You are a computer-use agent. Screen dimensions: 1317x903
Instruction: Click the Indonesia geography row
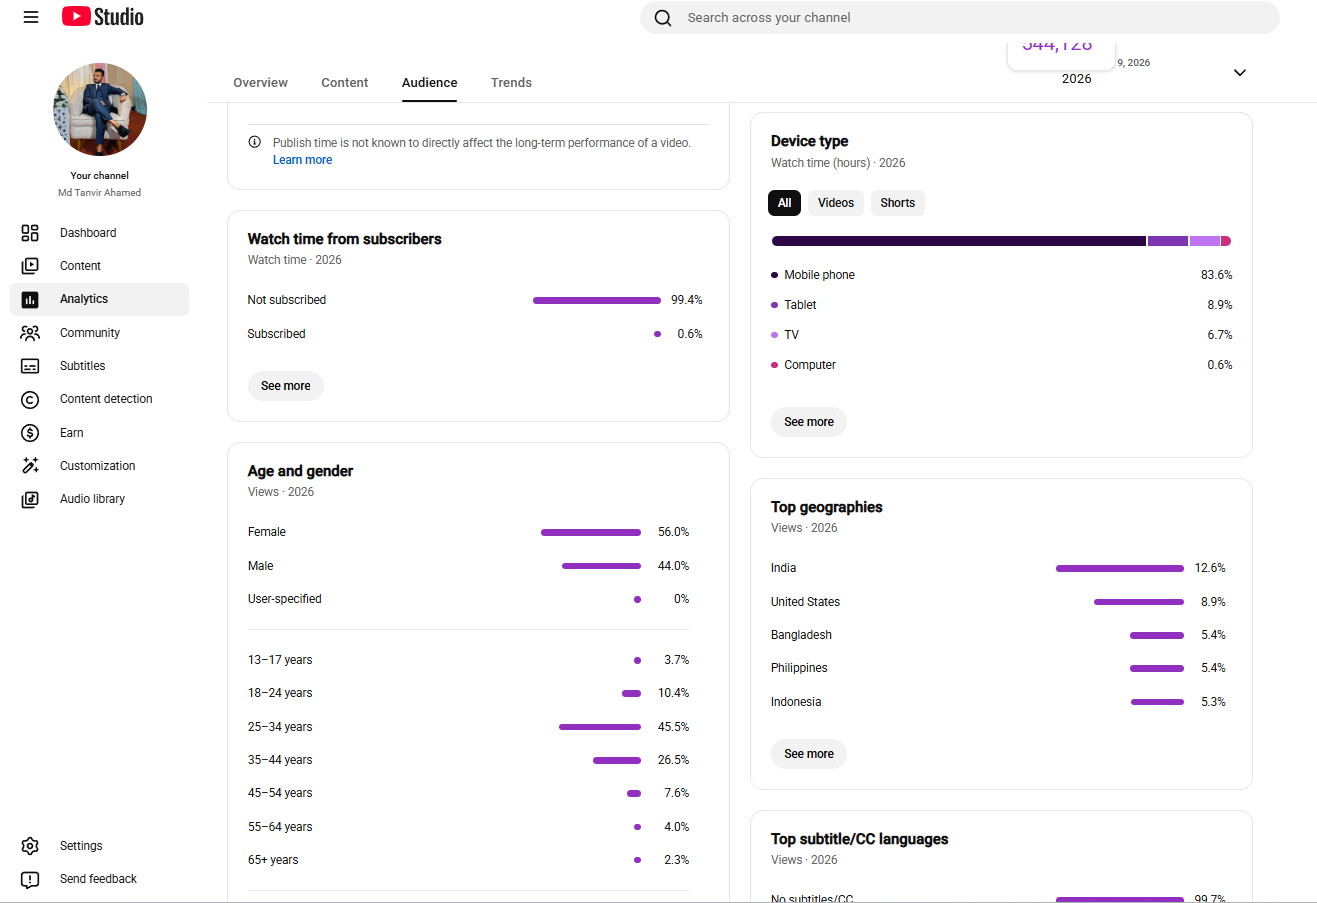pyautogui.click(x=998, y=702)
